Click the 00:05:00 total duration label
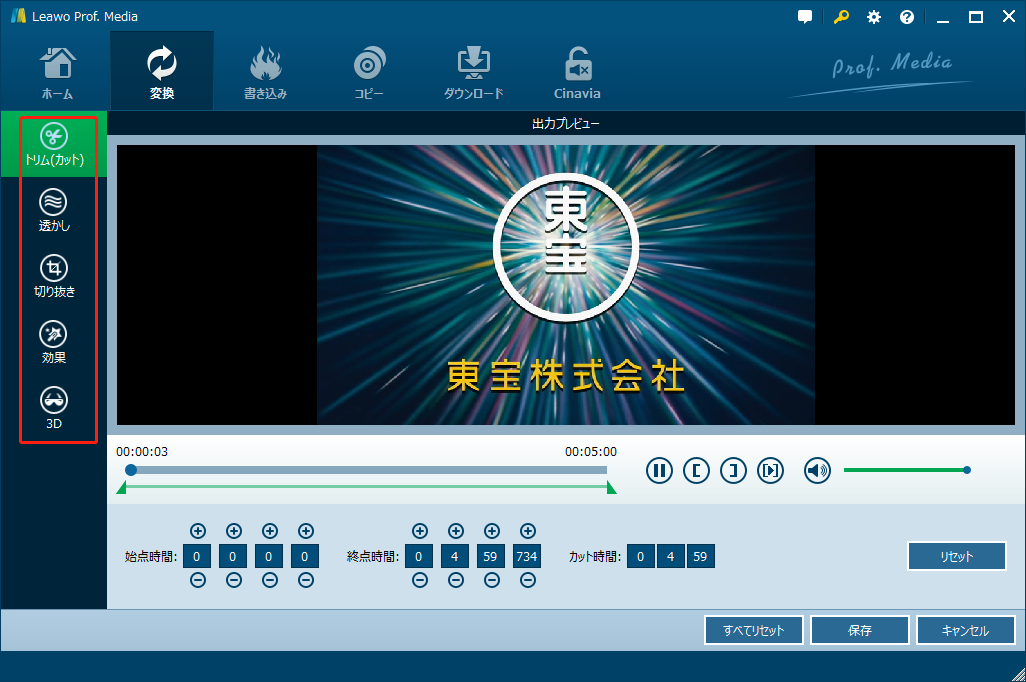The image size is (1026, 682). pos(591,452)
